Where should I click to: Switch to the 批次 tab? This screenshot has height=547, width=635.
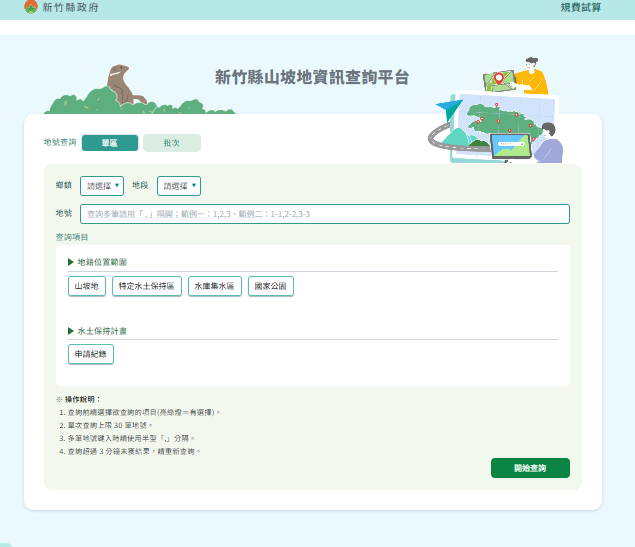171,143
